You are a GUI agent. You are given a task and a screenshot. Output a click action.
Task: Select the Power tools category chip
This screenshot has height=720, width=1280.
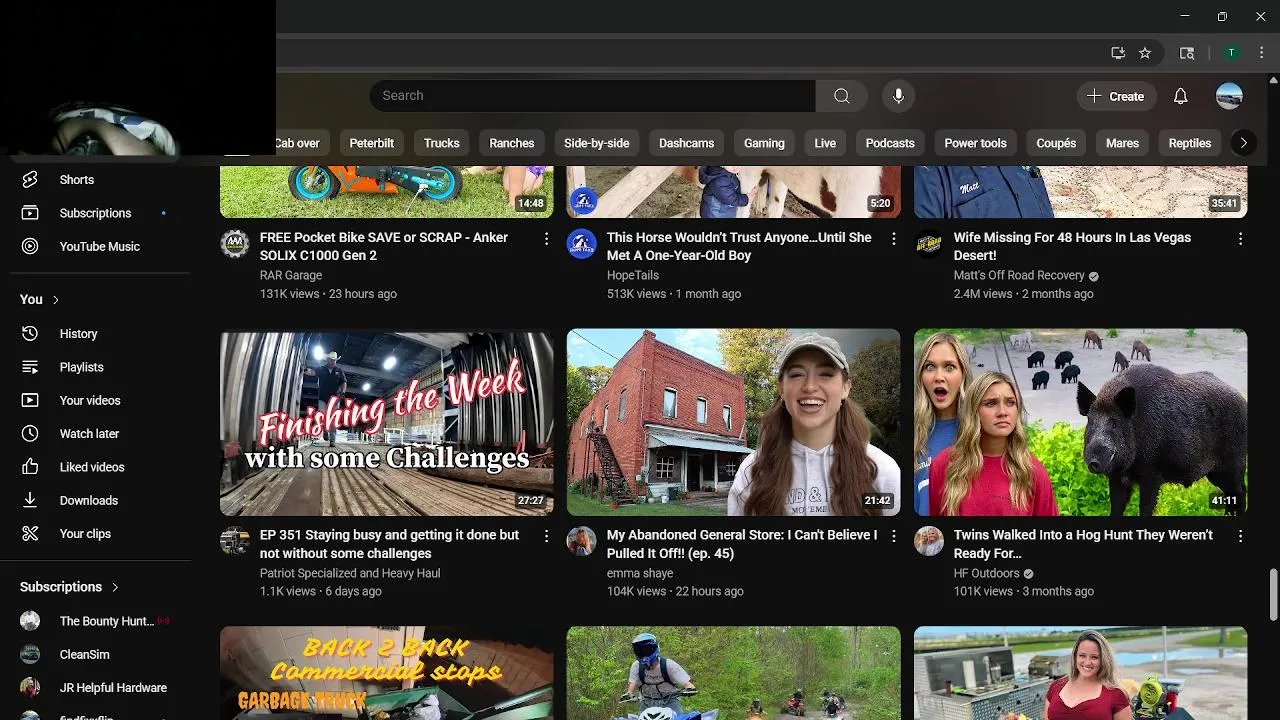pyautogui.click(x=975, y=143)
